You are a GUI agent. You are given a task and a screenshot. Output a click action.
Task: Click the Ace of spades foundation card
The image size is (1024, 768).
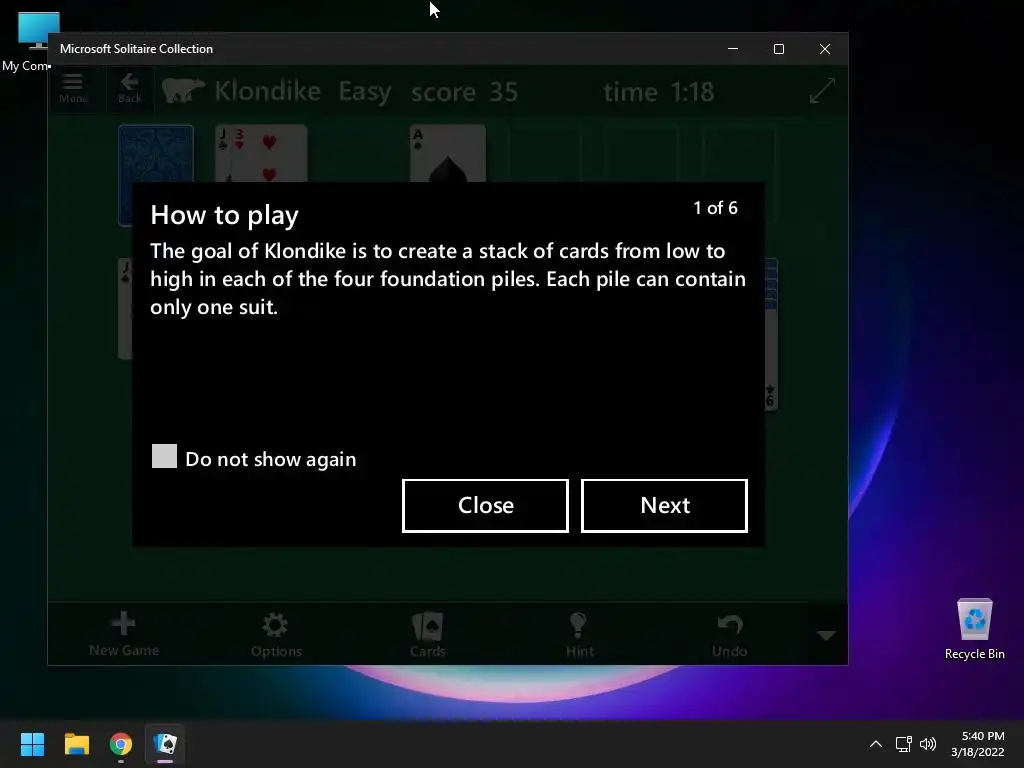tap(448, 154)
